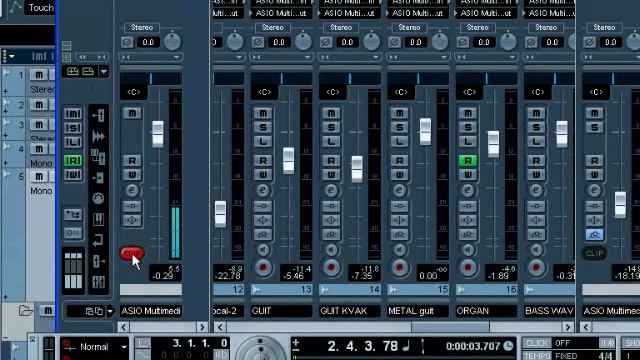
Task: Toggle EQ bypass on GUIT KVAK channel
Action: (331, 220)
